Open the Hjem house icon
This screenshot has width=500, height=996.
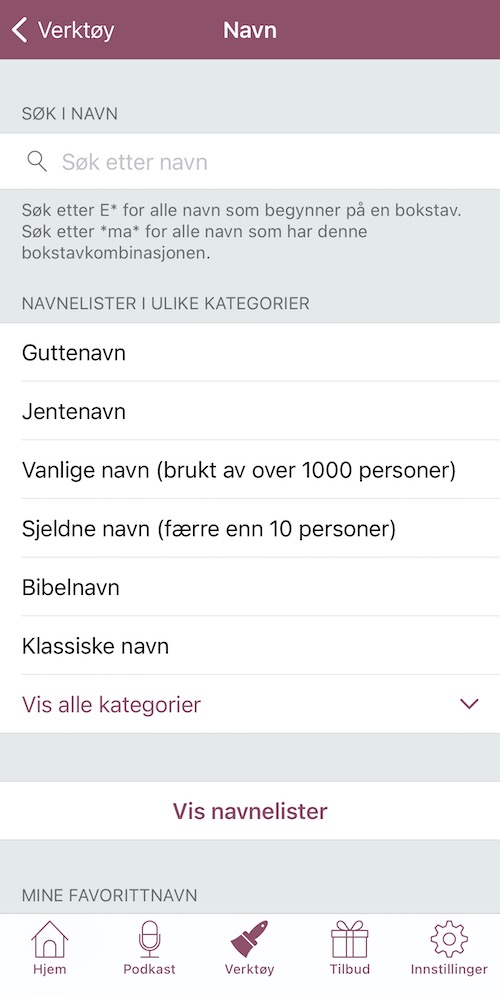[50, 939]
